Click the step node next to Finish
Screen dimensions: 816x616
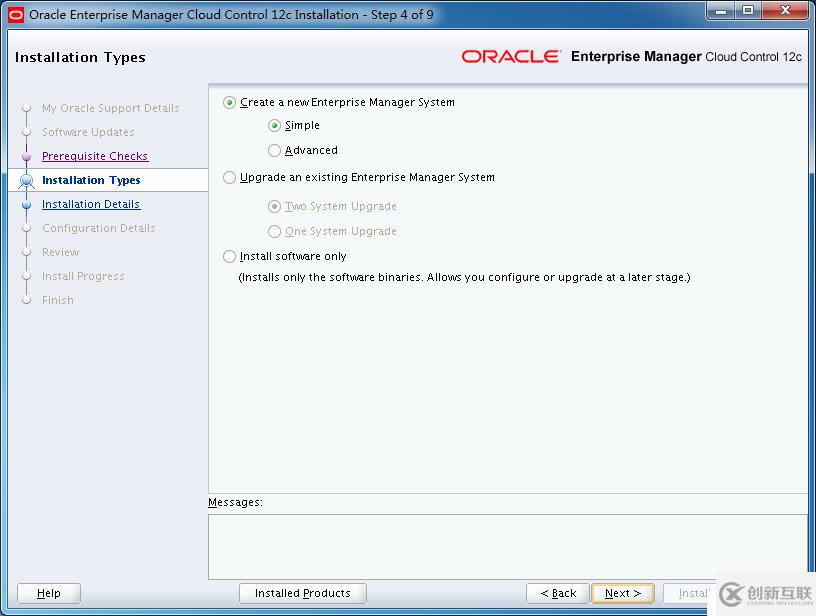click(27, 300)
